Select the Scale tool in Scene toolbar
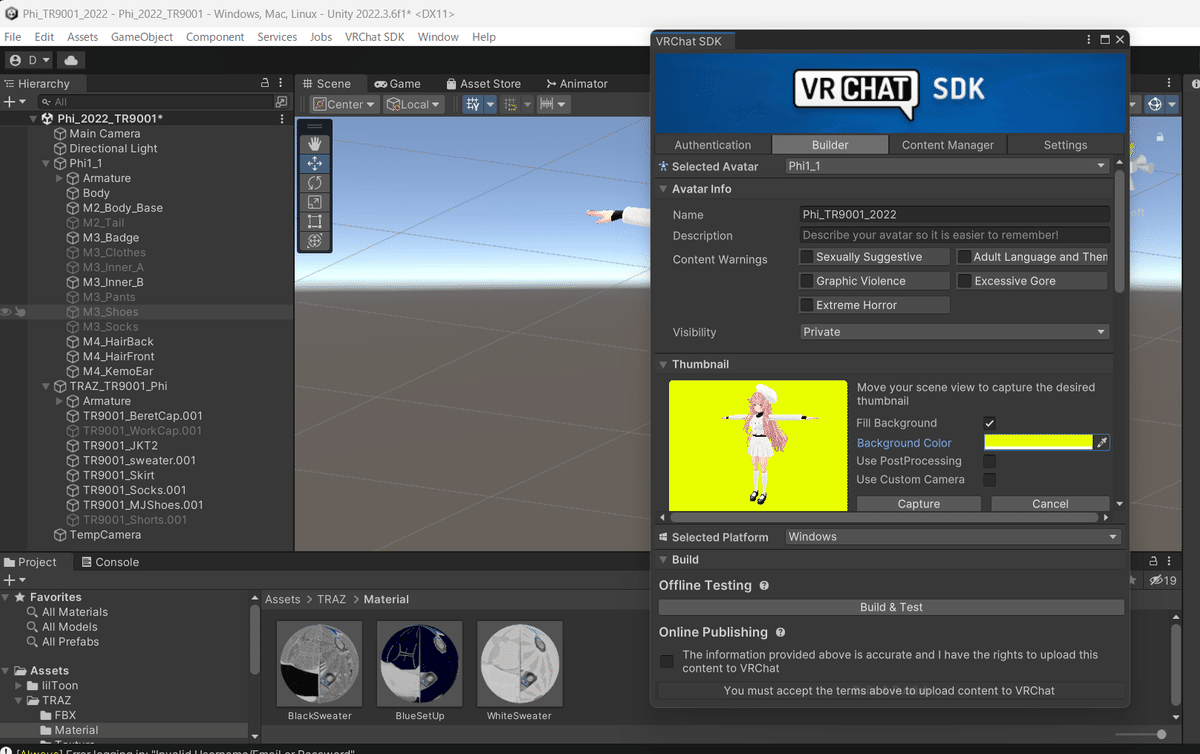1200x754 pixels. [314, 202]
